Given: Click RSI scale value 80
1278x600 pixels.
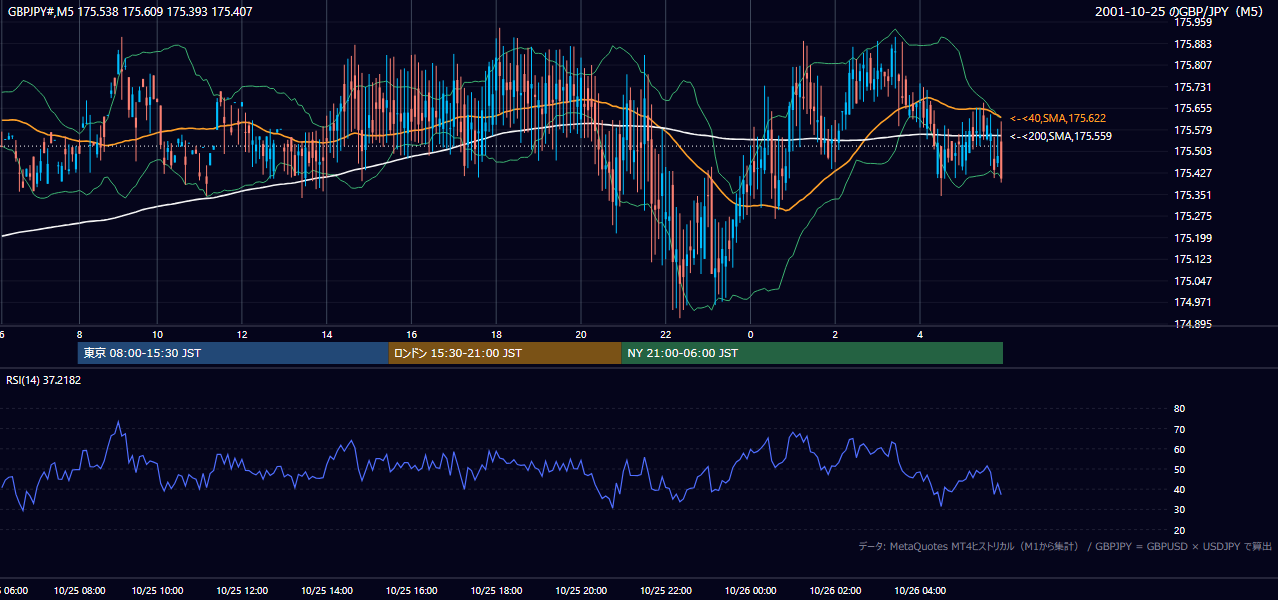Looking at the screenshot, I should coord(1179,409).
